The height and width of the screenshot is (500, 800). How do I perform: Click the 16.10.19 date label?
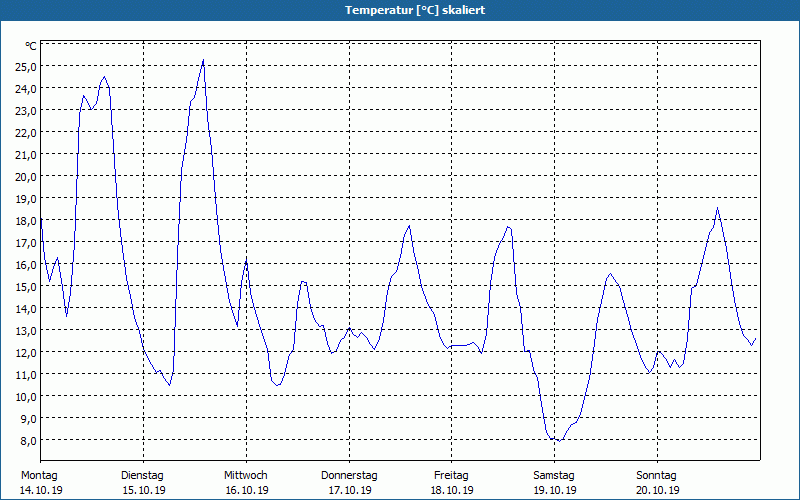point(247,490)
